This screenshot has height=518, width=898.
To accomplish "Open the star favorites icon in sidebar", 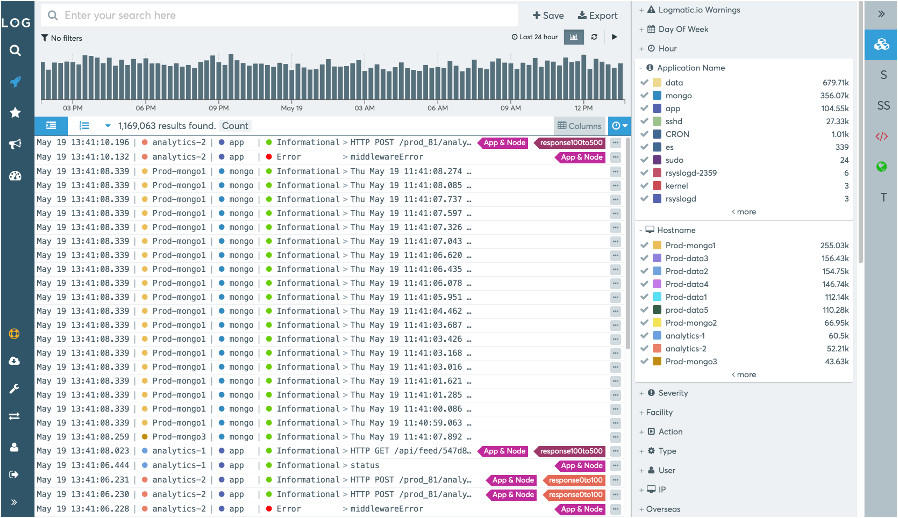I will pos(15,113).
